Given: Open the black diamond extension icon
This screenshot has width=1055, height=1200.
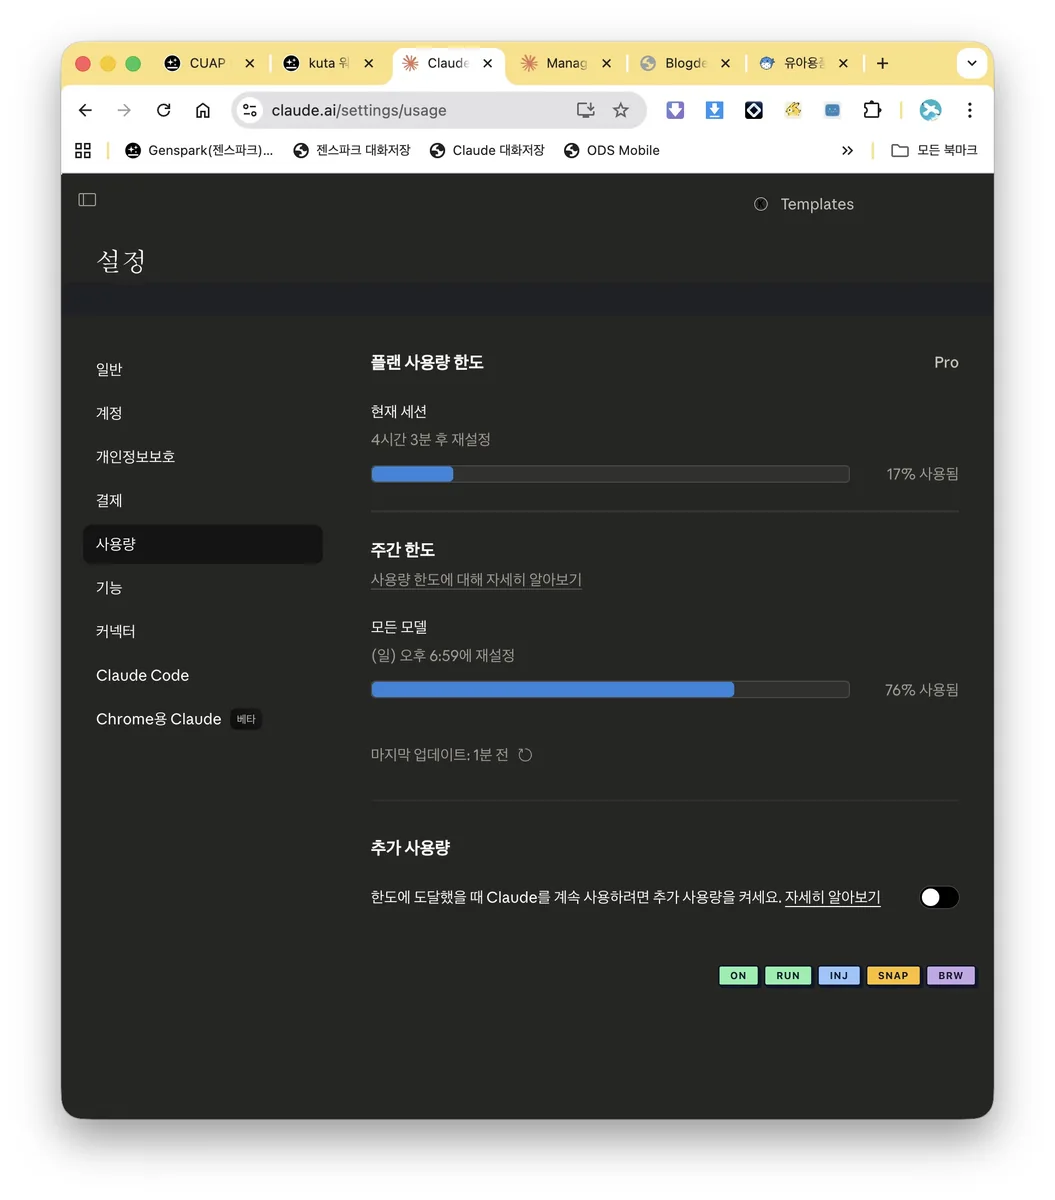Looking at the screenshot, I should [754, 110].
